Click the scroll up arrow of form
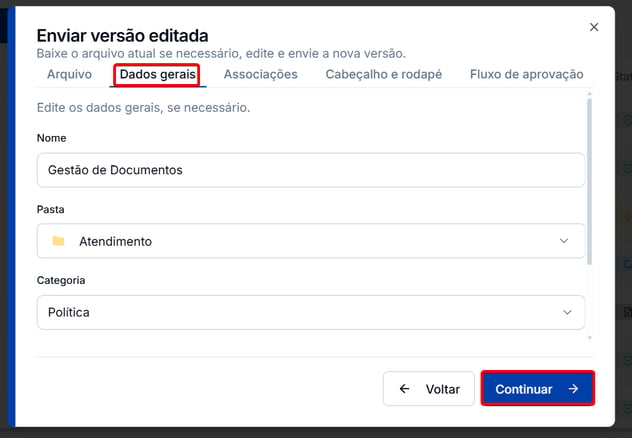This screenshot has width=632, height=438. coord(590,94)
